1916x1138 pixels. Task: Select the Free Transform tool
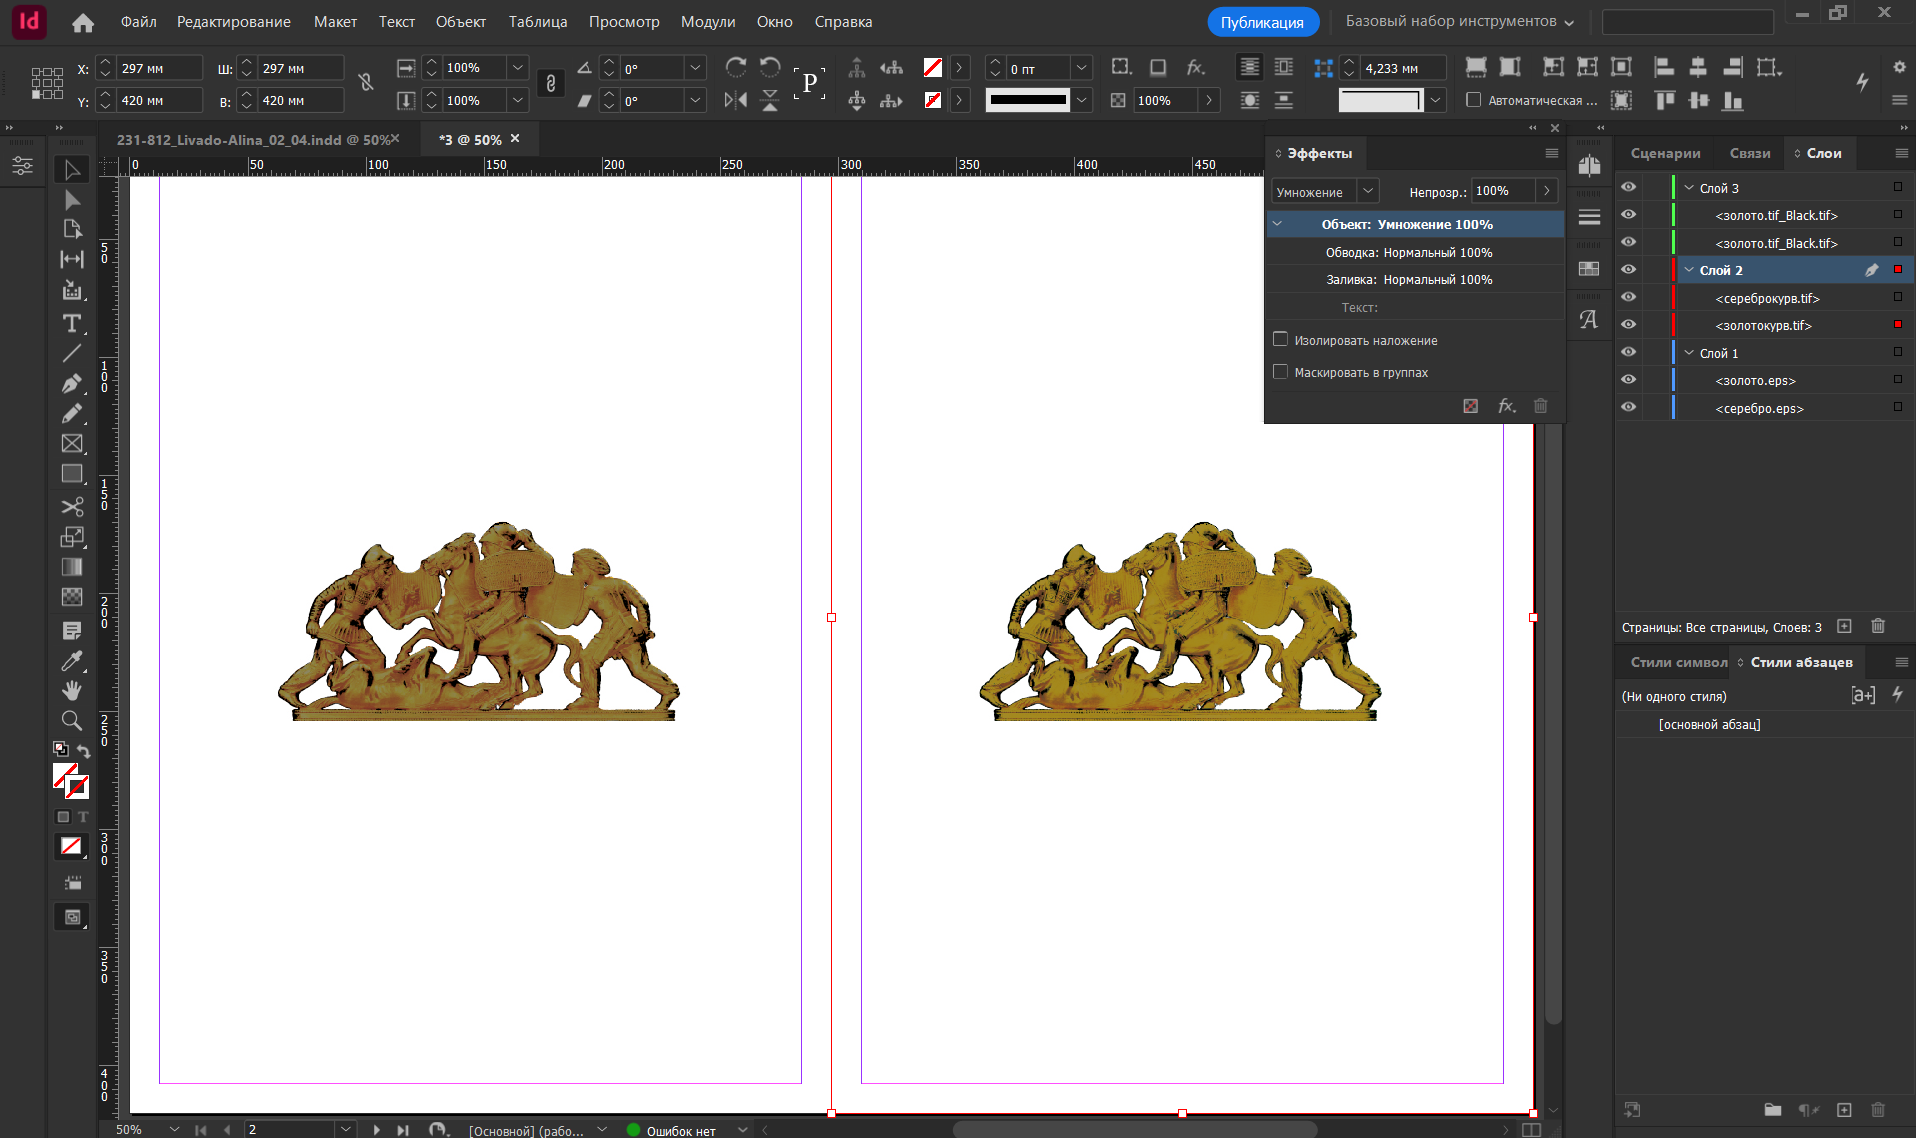72,537
